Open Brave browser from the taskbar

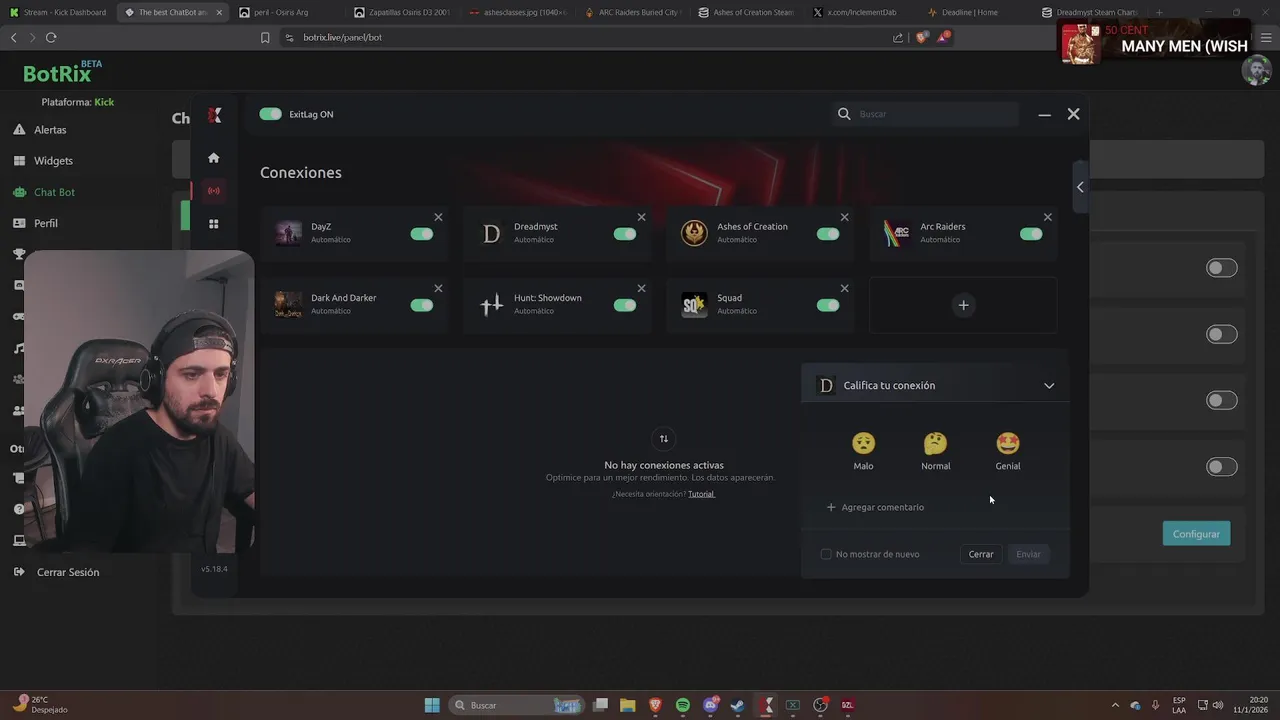[x=656, y=705]
